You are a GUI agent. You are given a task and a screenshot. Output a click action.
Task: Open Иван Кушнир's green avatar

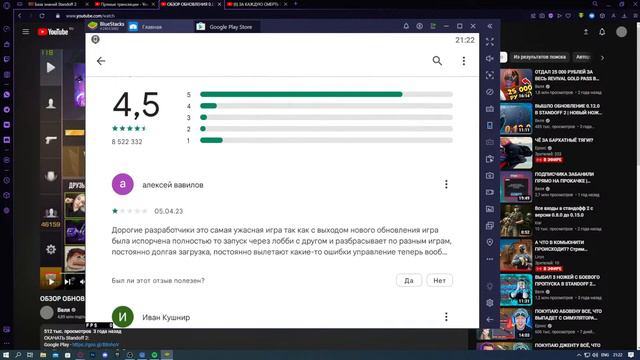[122, 317]
